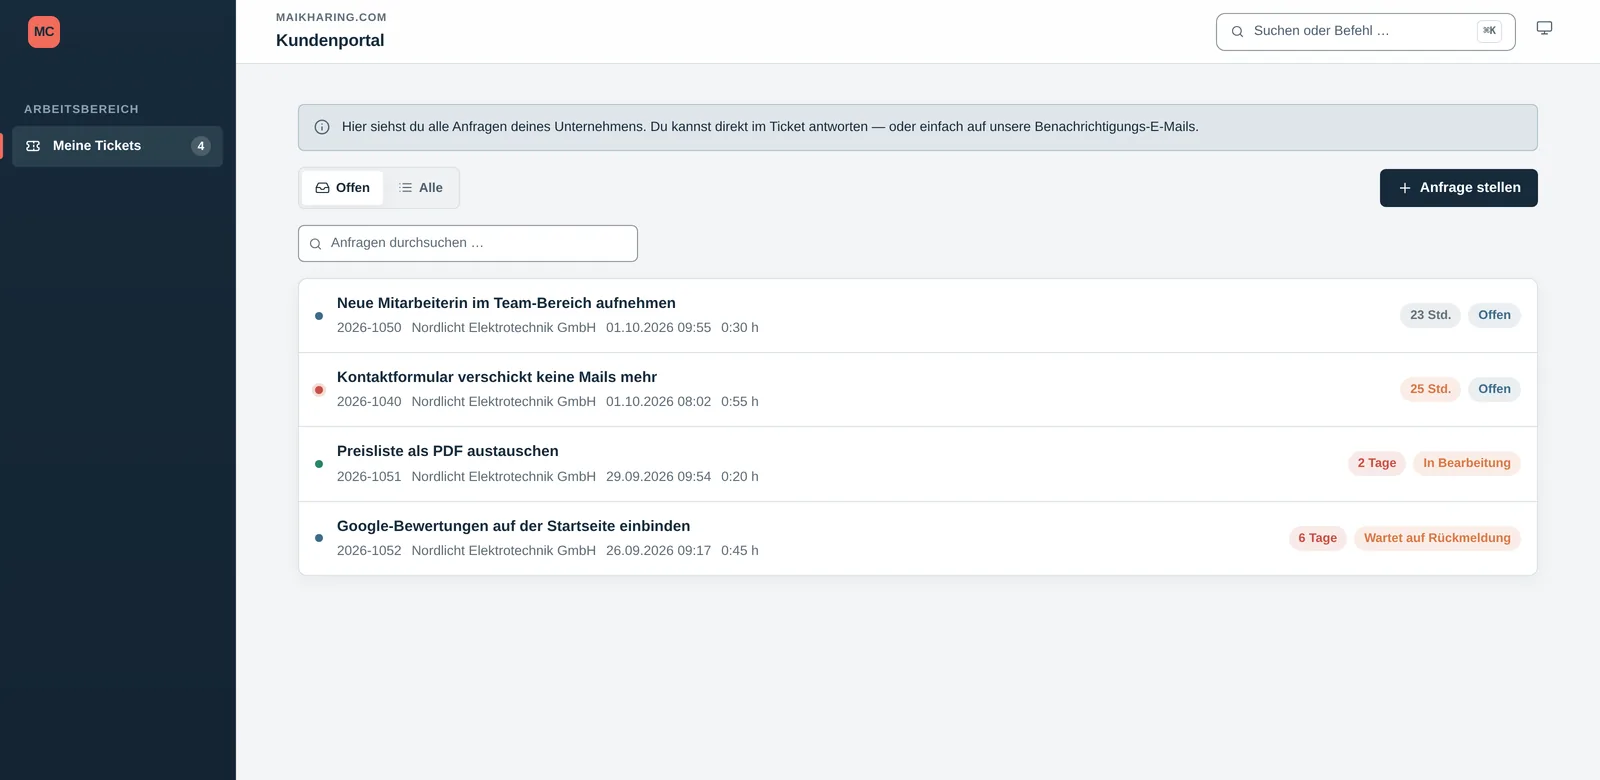Open Meine Tickets in the sidebar
Screen dimensions: 1600x780
(x=117, y=146)
